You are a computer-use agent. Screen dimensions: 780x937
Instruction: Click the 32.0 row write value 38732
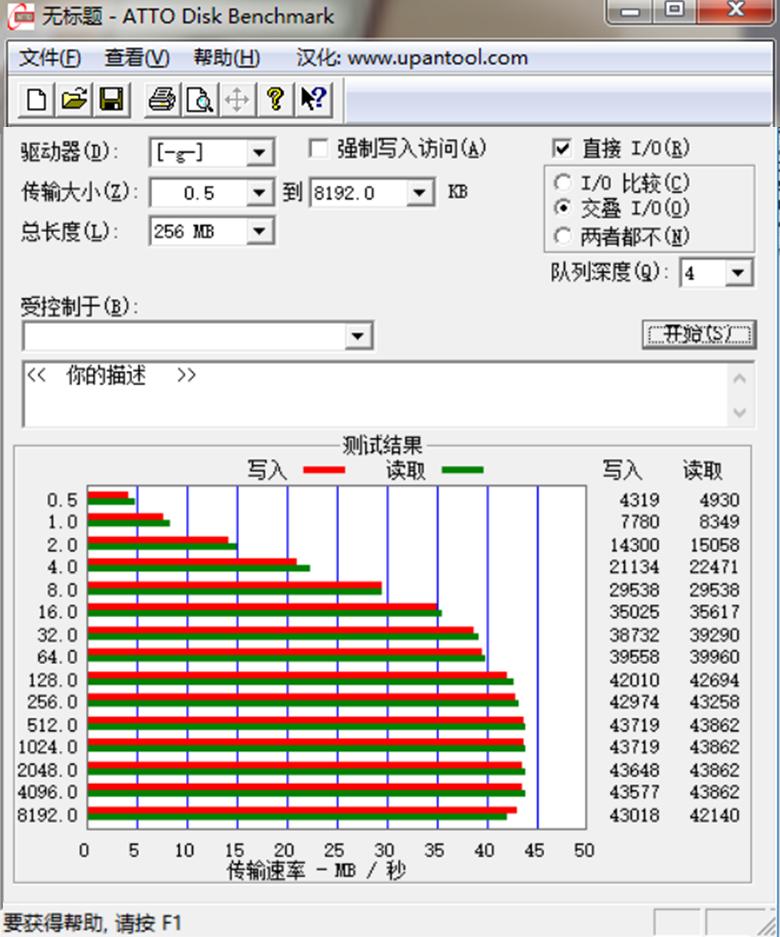(x=634, y=635)
